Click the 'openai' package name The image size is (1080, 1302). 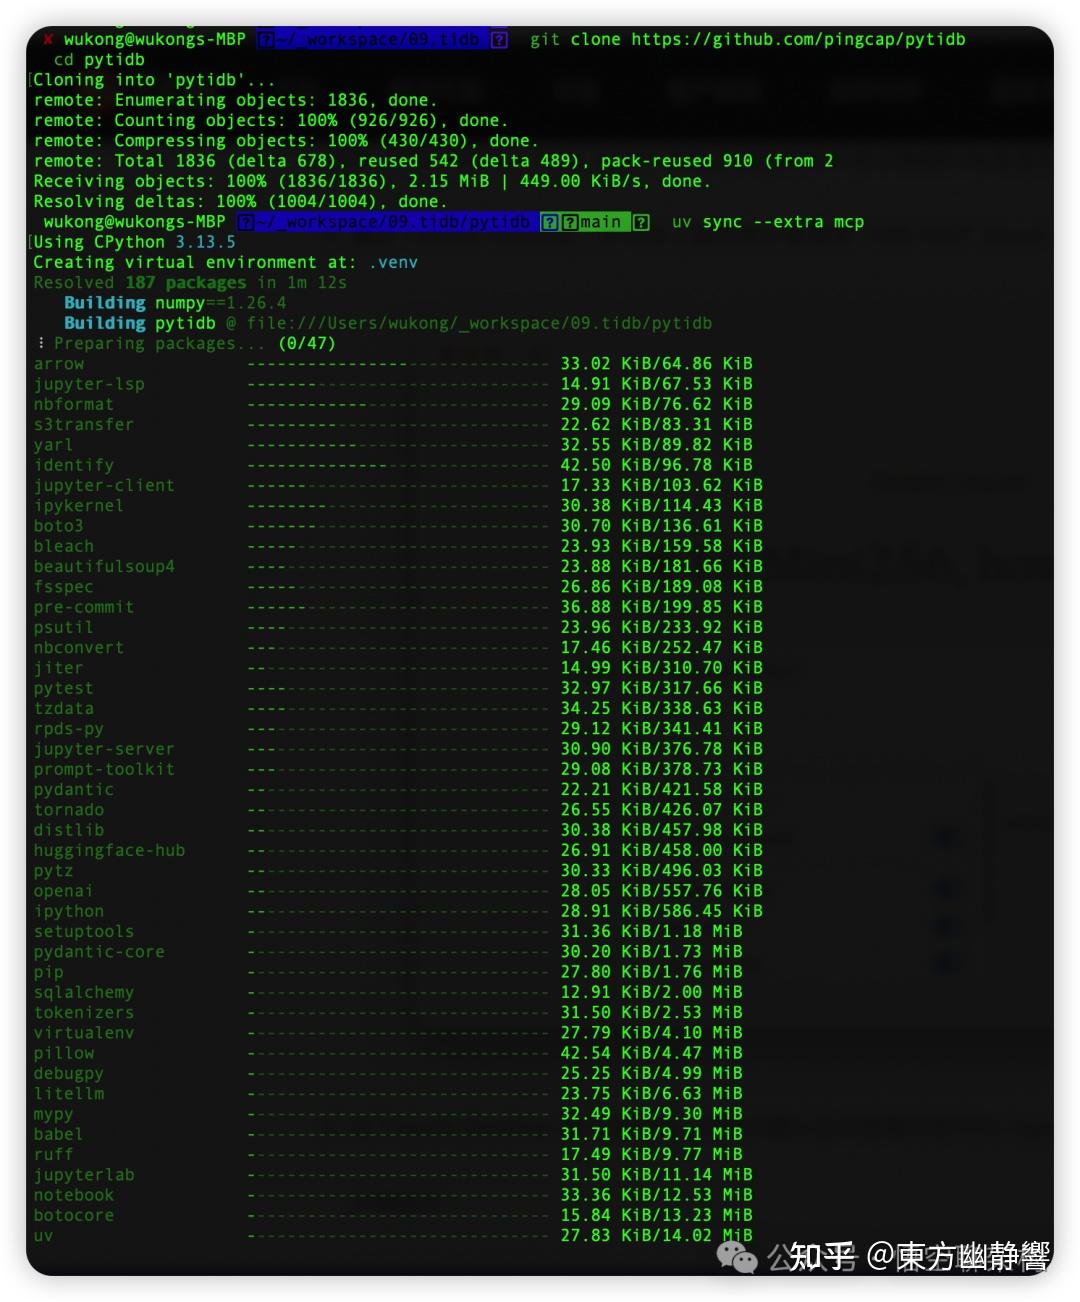coord(63,891)
